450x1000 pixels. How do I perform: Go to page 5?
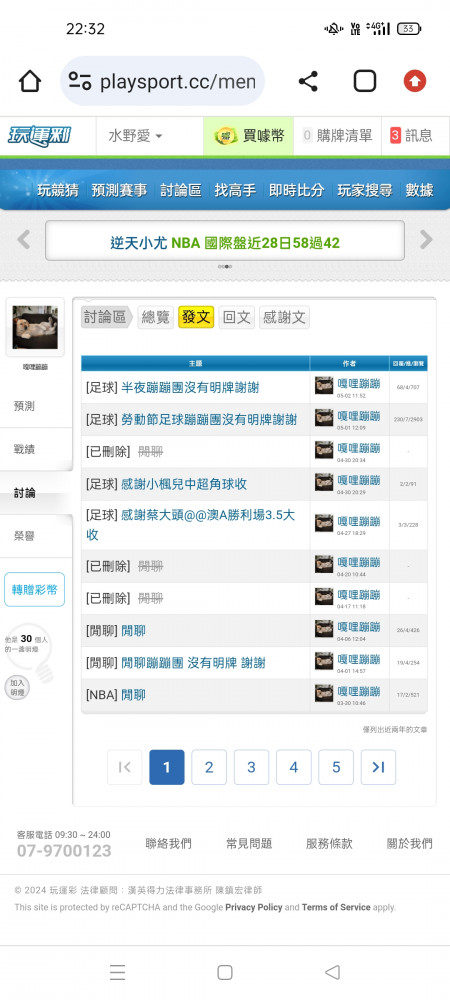336,767
